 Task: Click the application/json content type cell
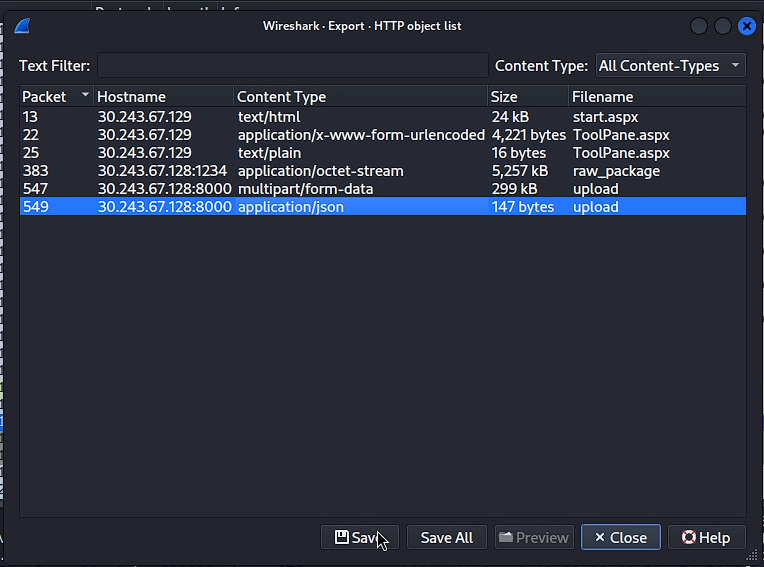(x=291, y=207)
